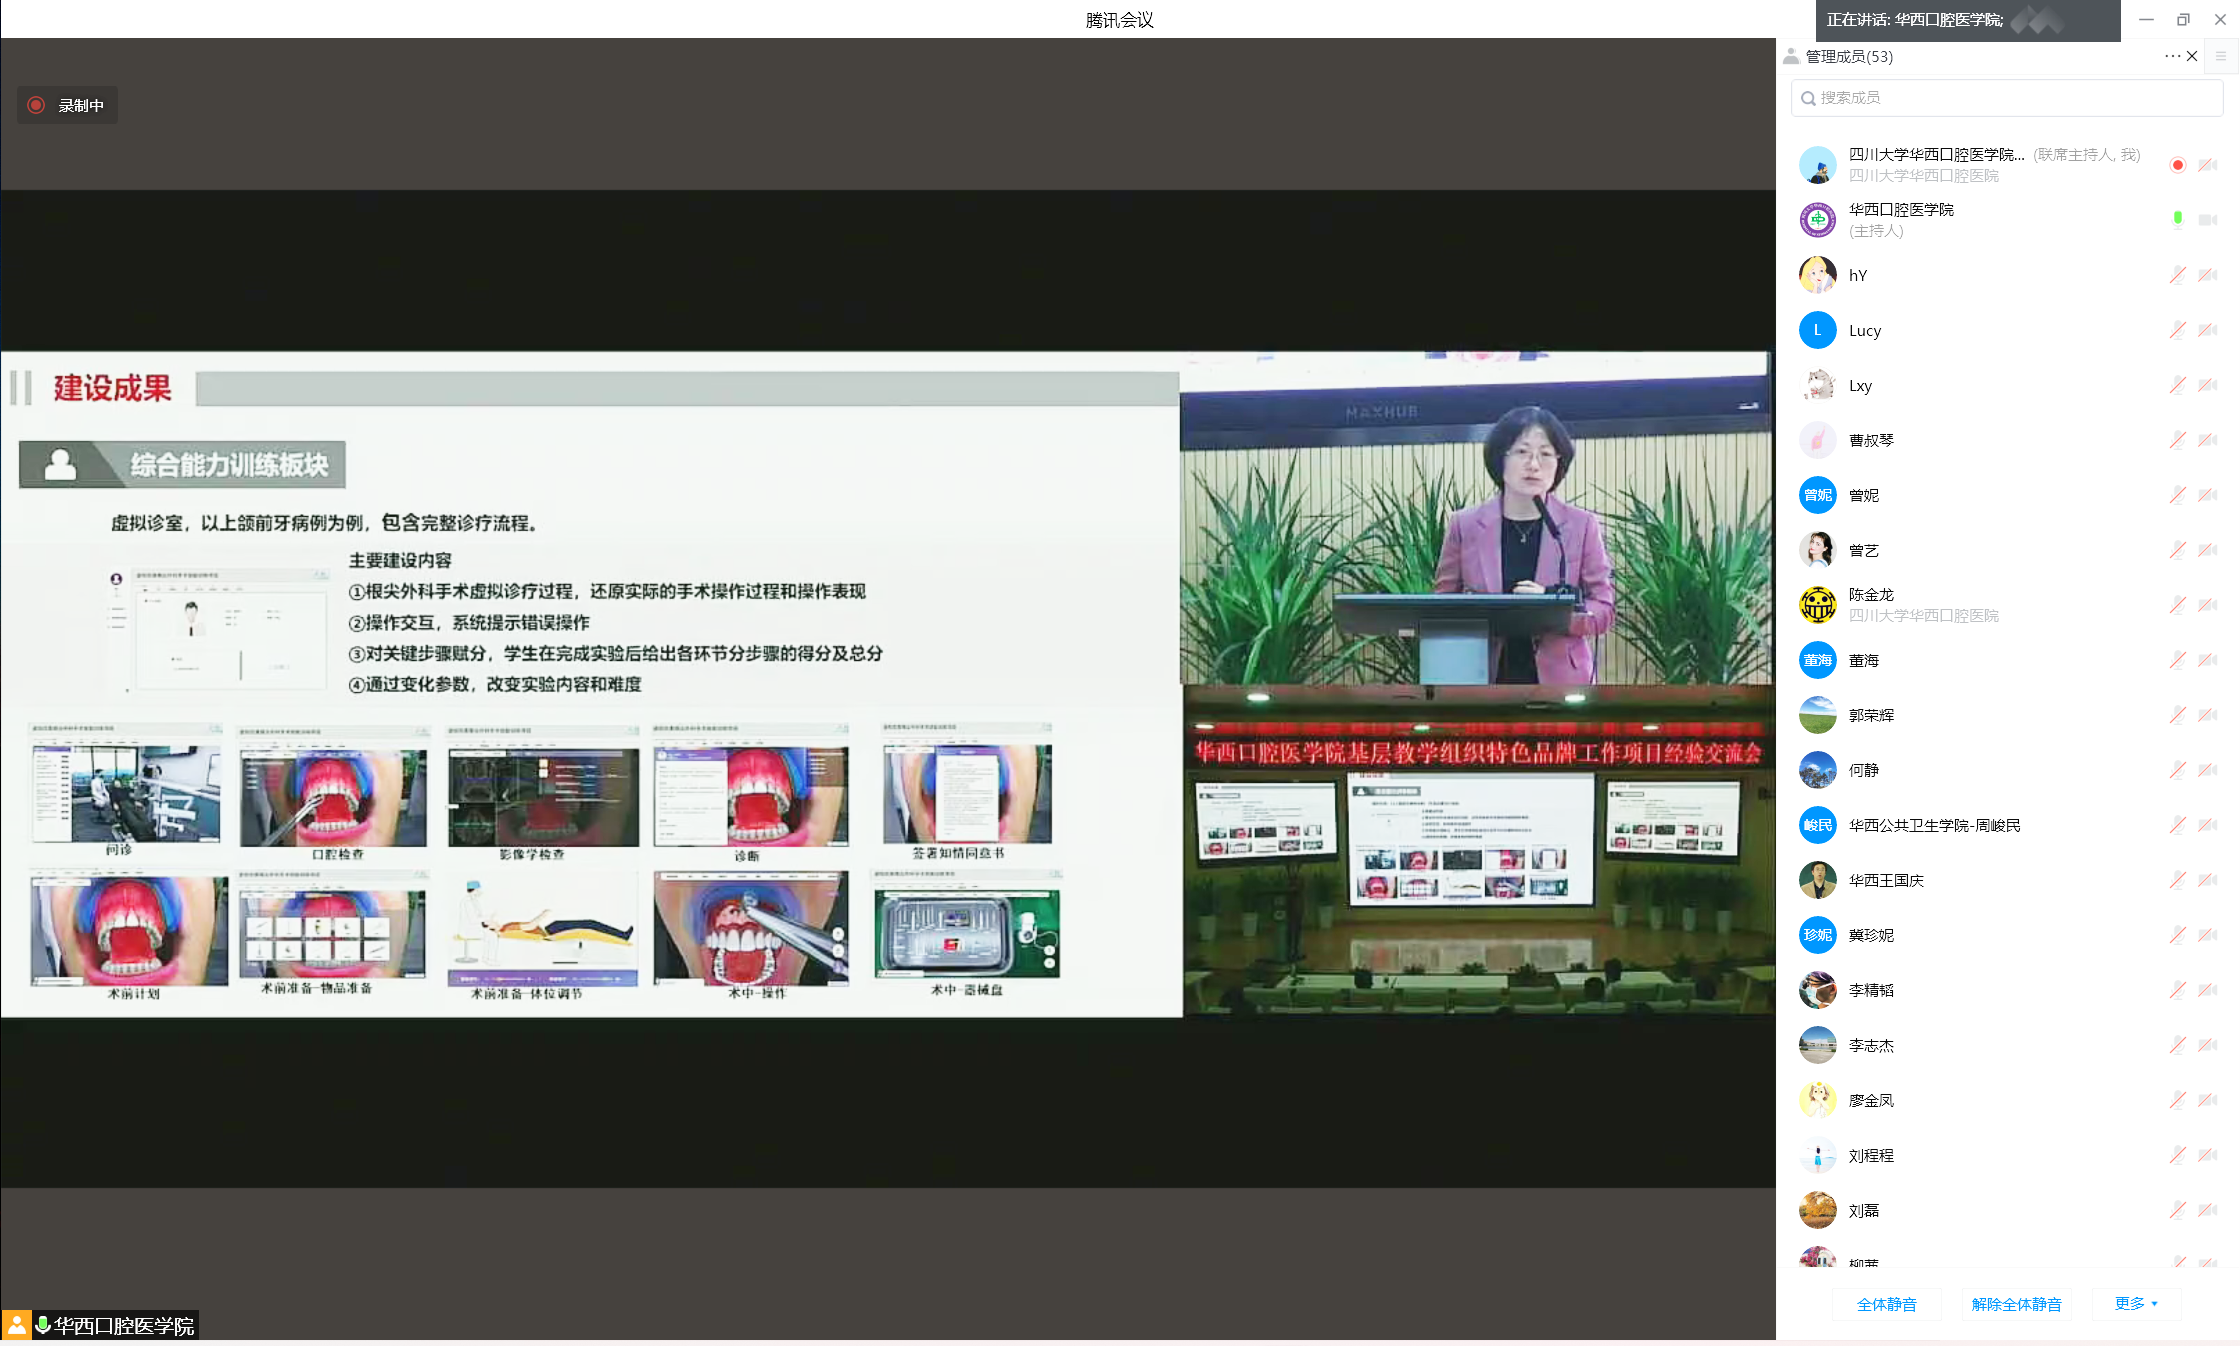The width and height of the screenshot is (2240, 1346).
Task: Select member 华西王国庆 in list
Action: (x=2007, y=880)
